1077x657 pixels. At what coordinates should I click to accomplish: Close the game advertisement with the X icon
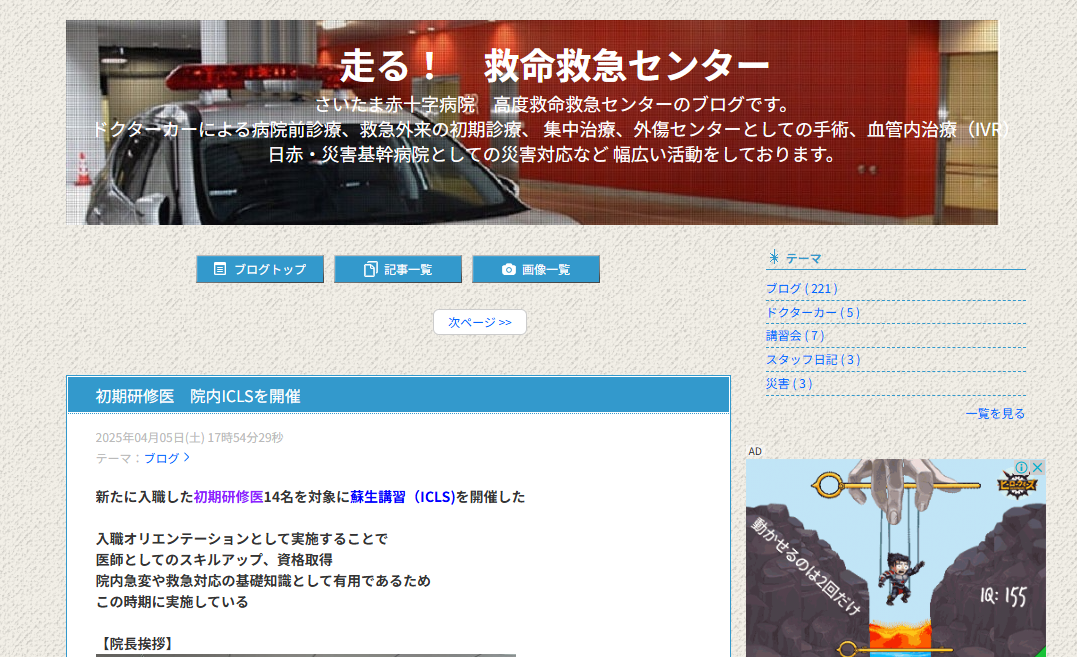[1037, 468]
